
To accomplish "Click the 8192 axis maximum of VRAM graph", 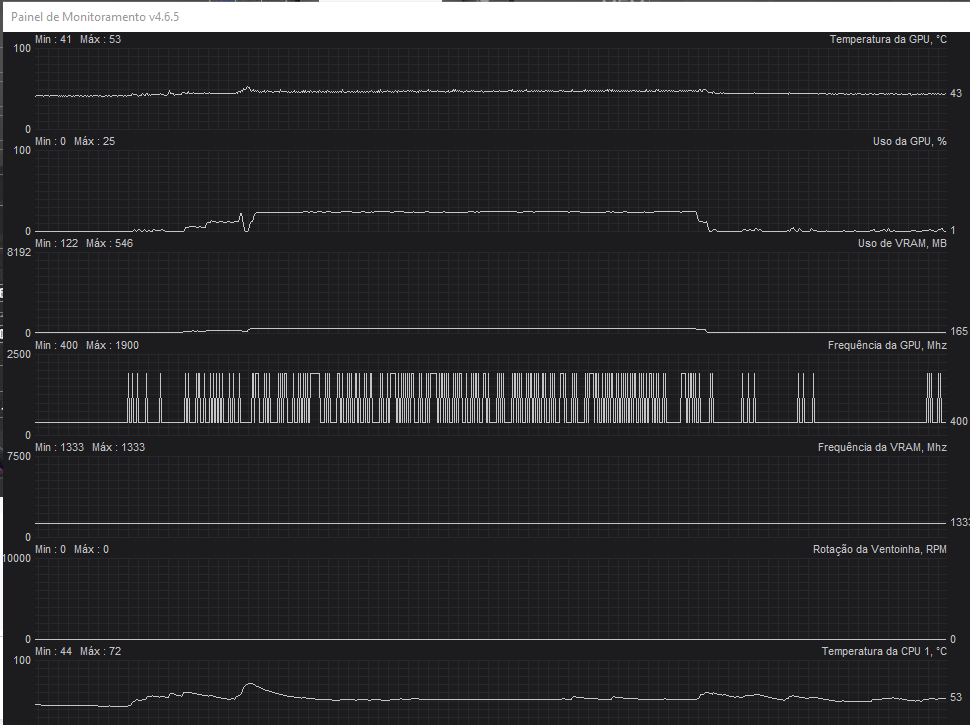I will (19, 252).
